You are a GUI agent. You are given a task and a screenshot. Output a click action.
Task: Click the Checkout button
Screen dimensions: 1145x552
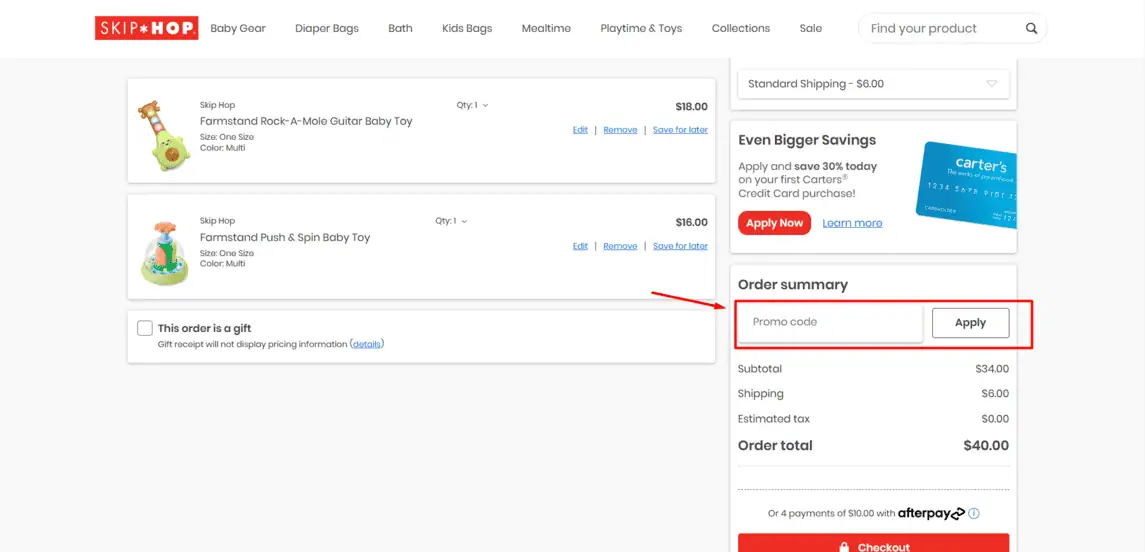click(x=873, y=543)
